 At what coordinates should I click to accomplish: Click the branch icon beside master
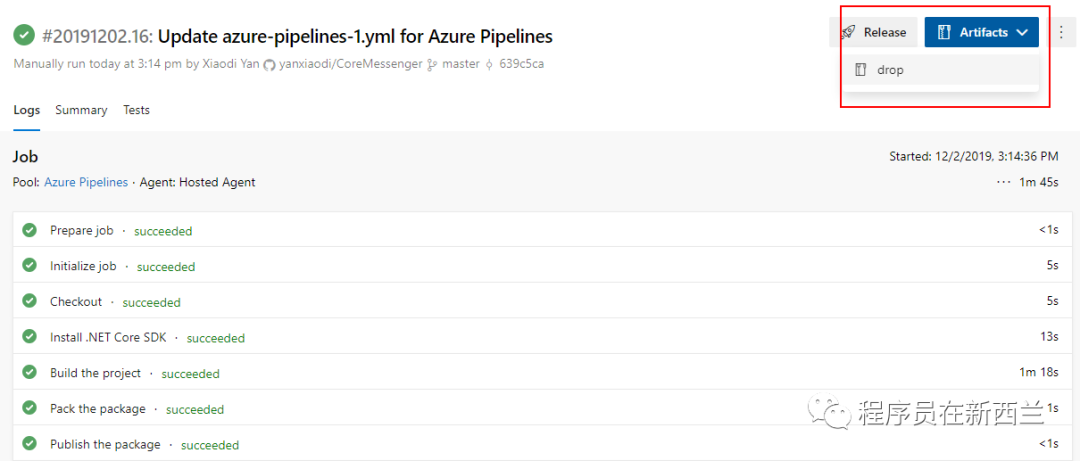click(433, 65)
